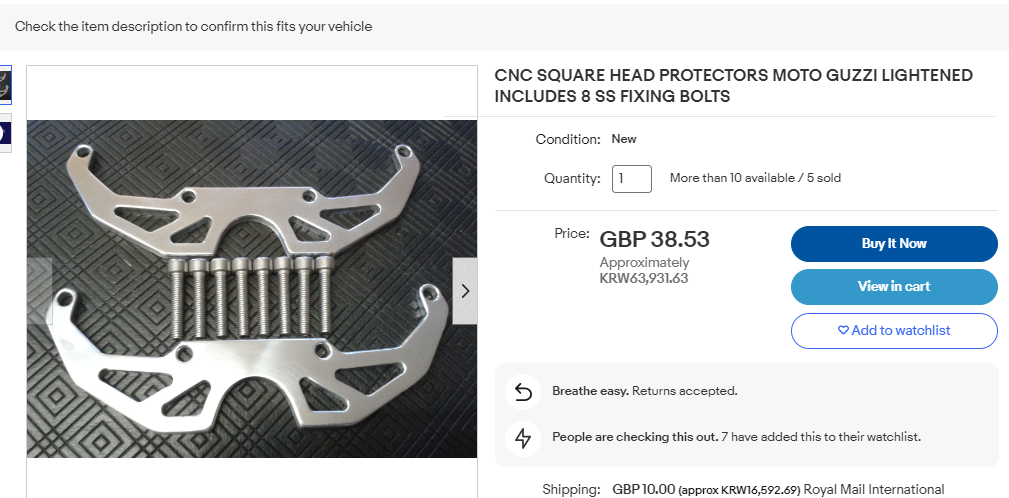The image size is (1009, 498).
Task: Click the 7 have added to watchlist notice
Action: click(820, 437)
